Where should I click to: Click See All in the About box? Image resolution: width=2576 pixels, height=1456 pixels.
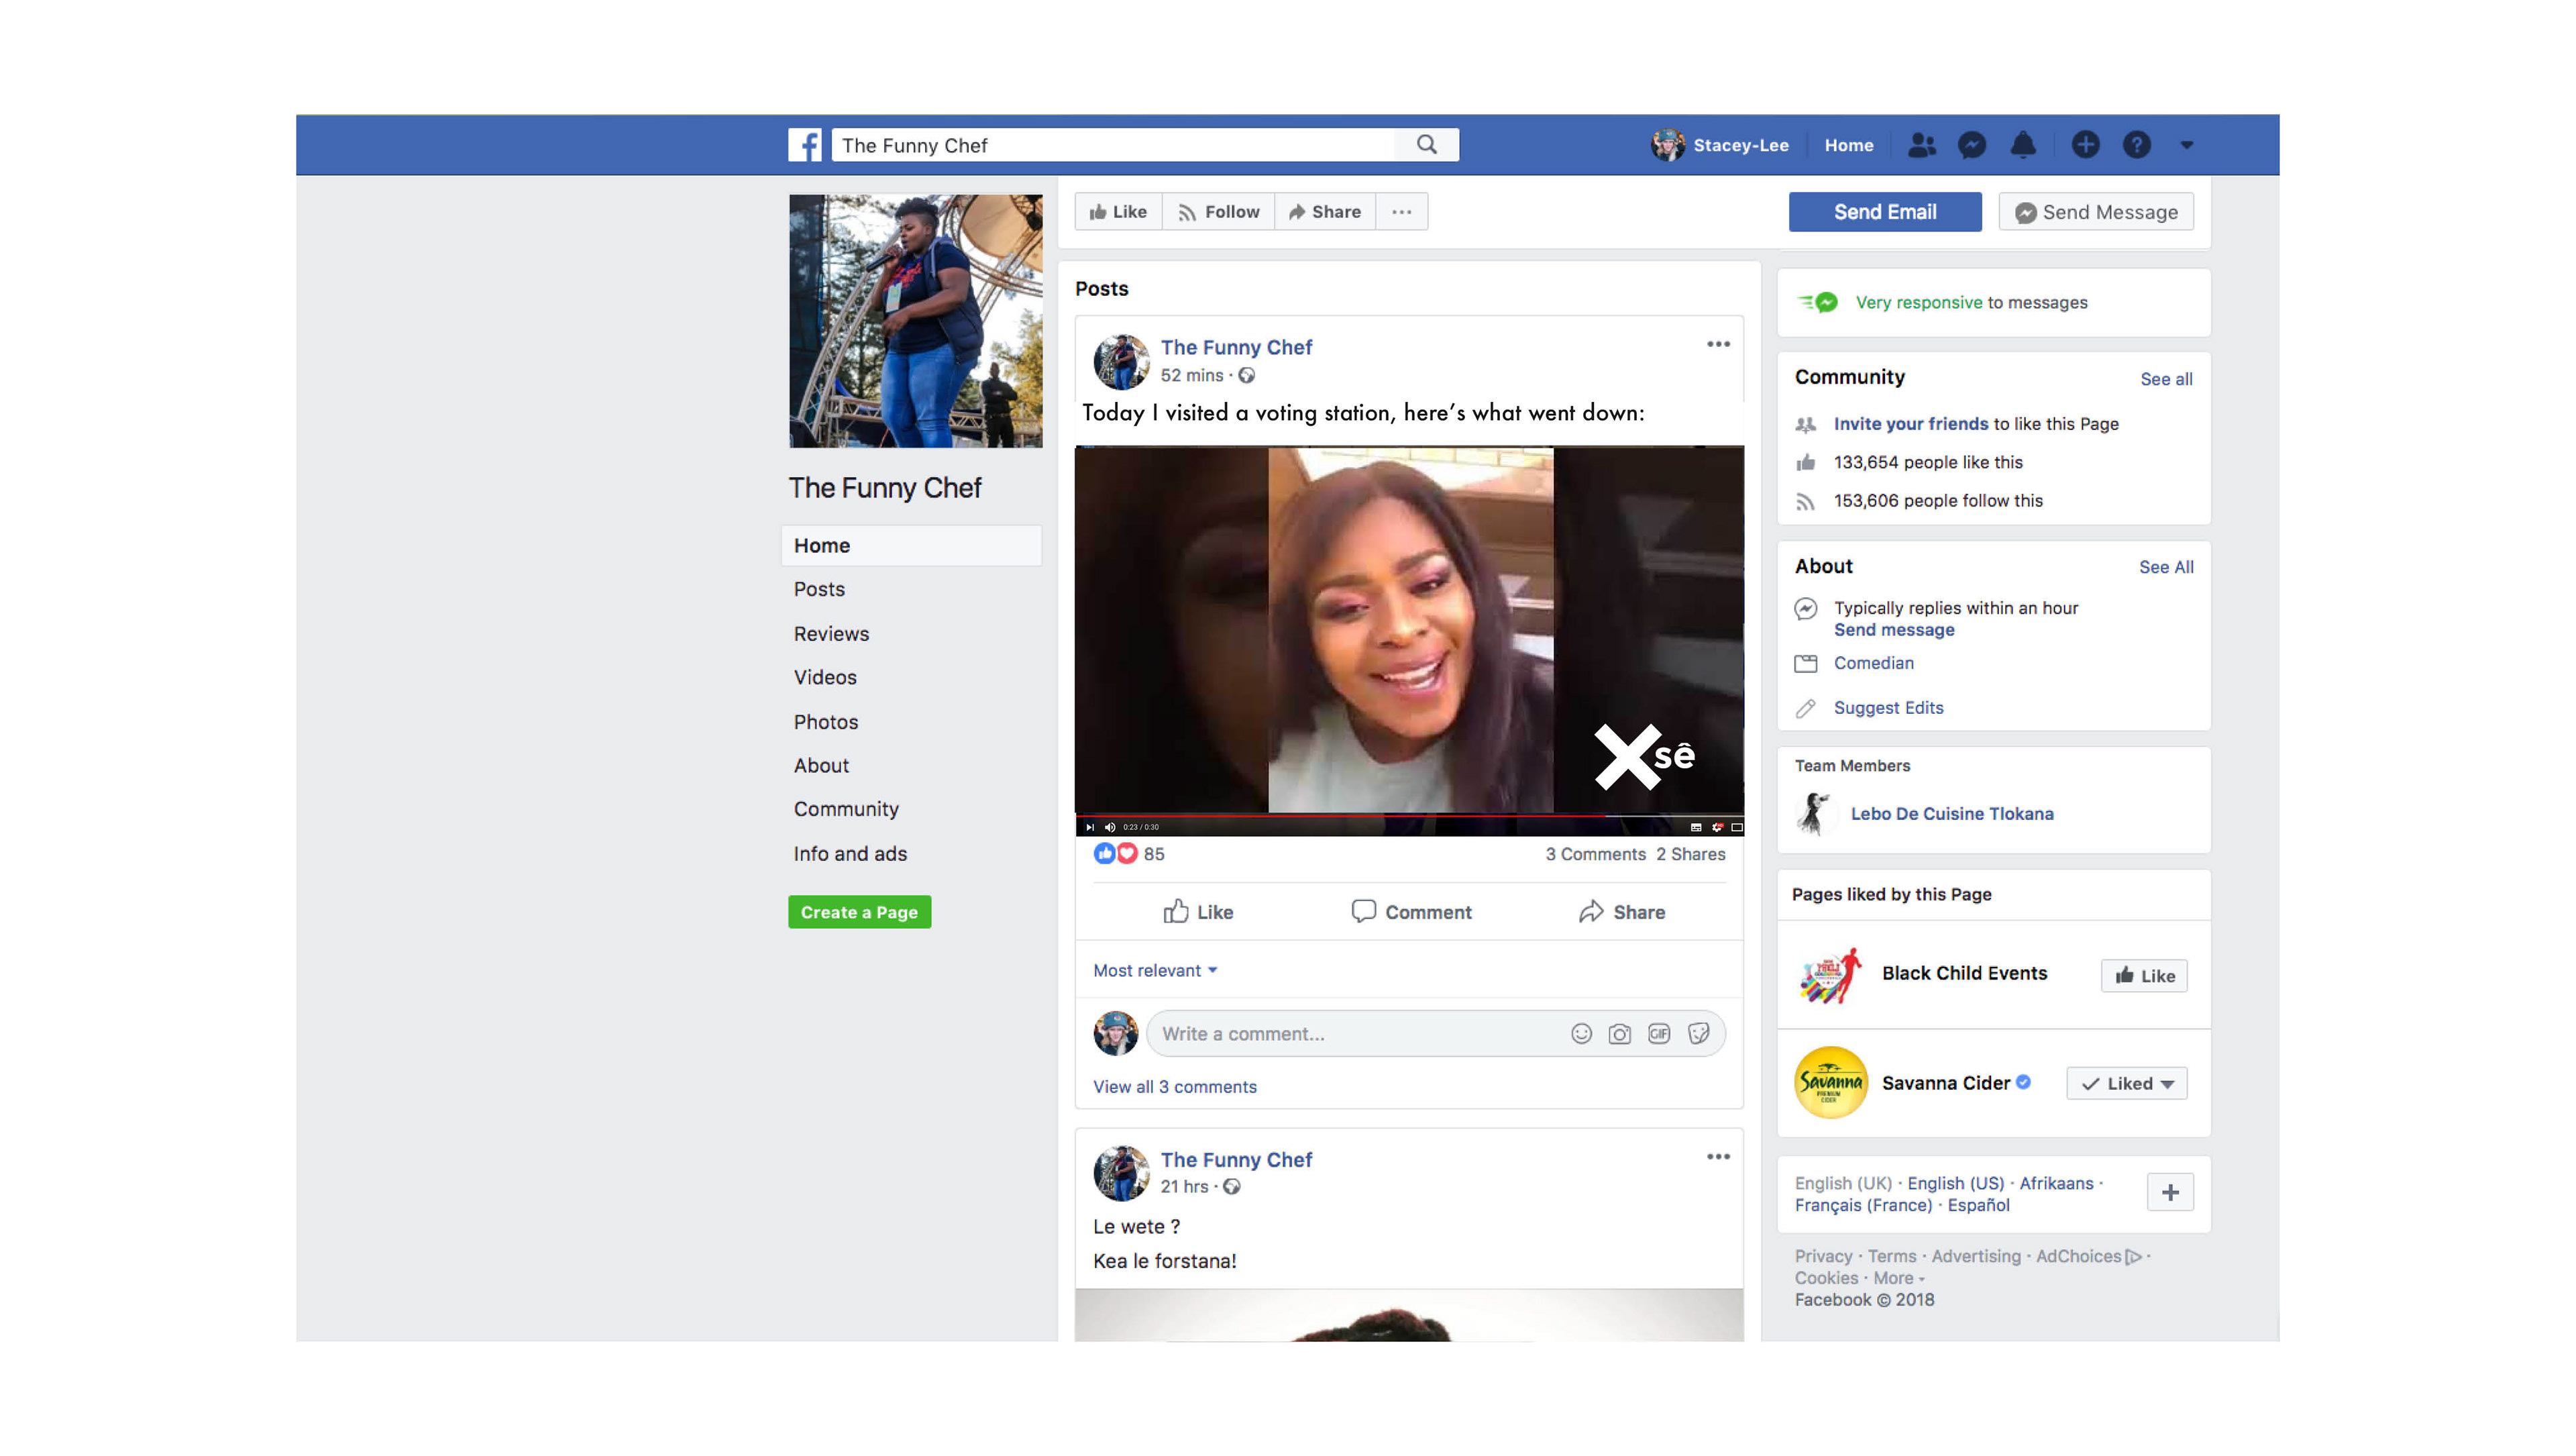pos(2166,568)
